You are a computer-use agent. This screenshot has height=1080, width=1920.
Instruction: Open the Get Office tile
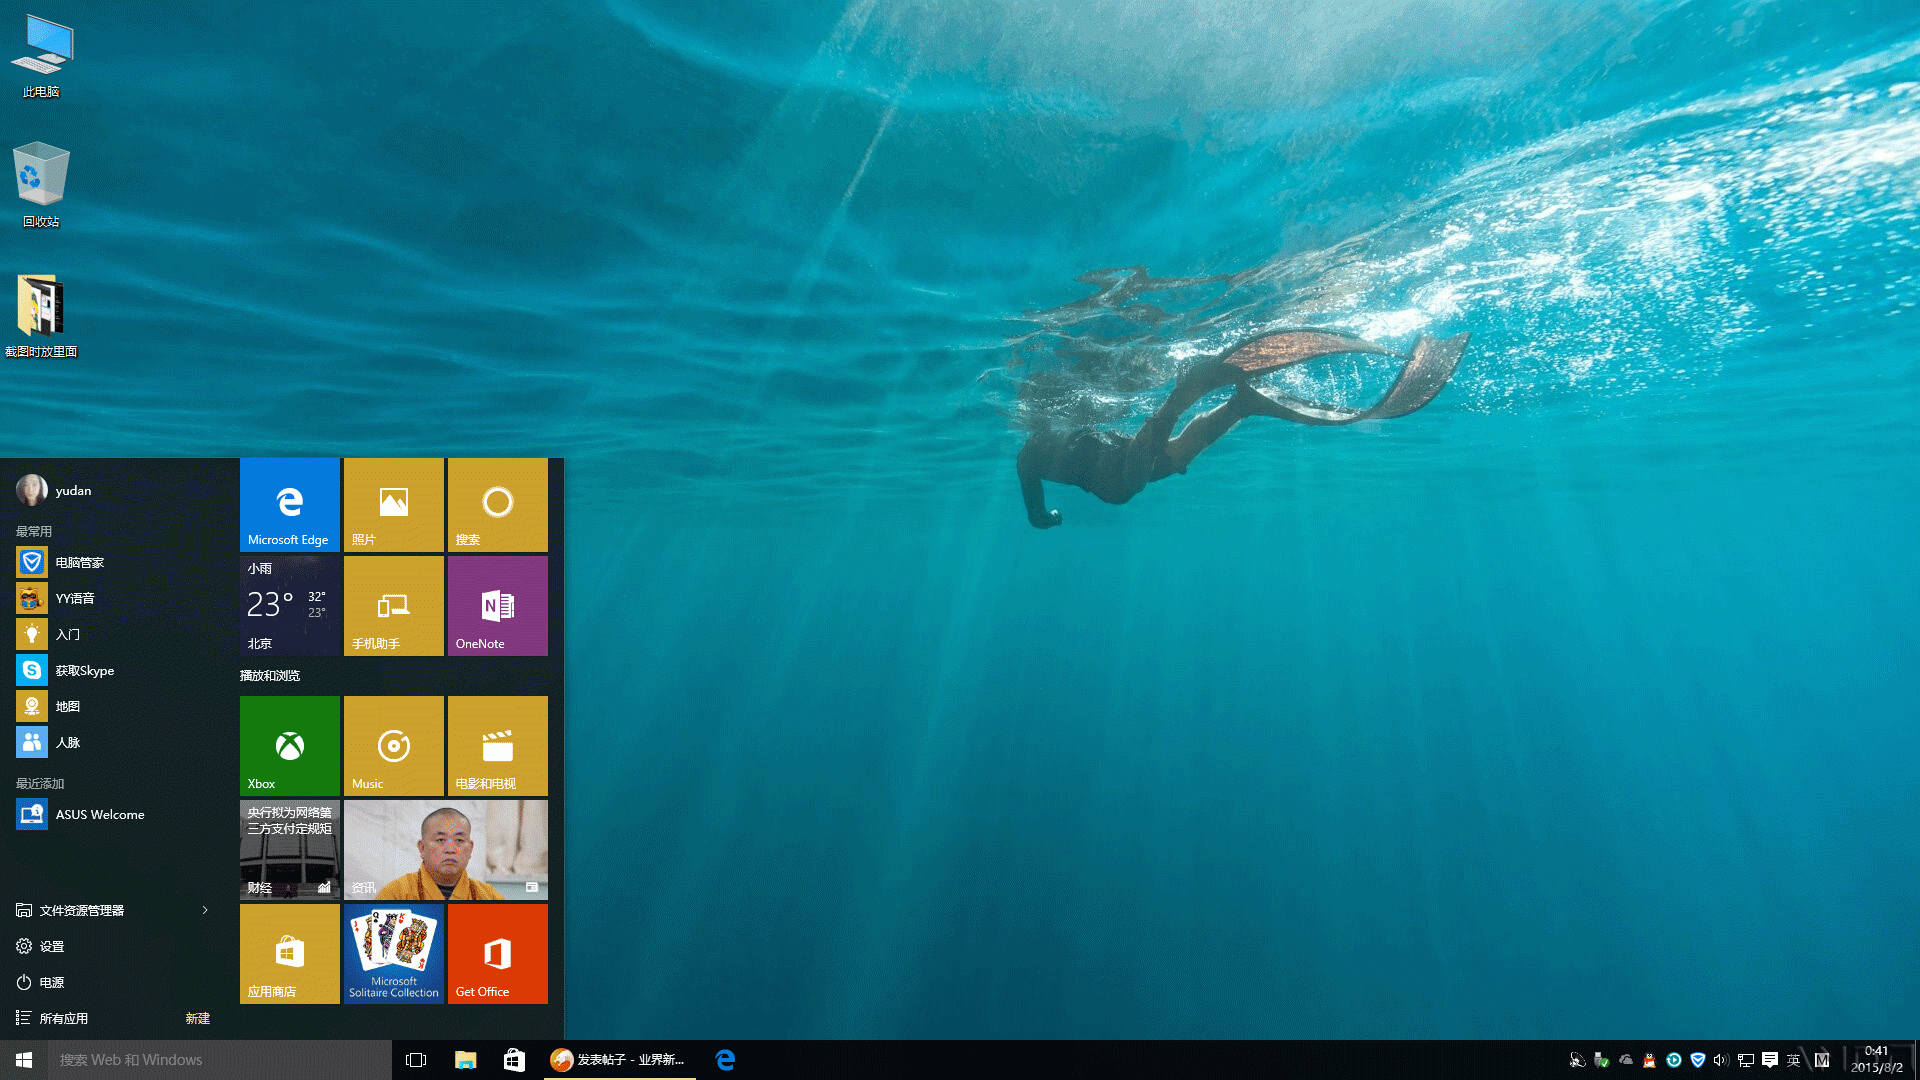click(x=498, y=954)
